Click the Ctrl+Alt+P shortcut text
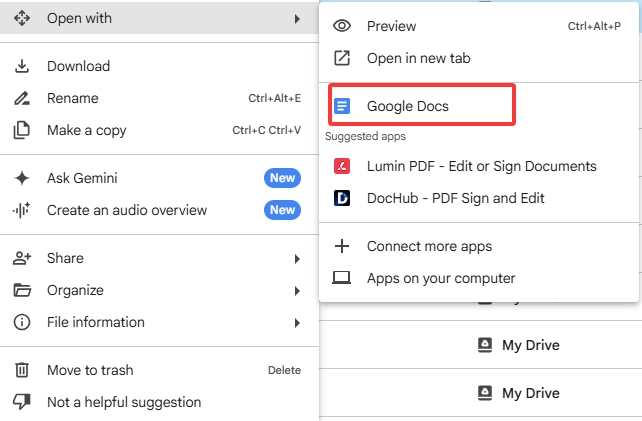 (594, 26)
